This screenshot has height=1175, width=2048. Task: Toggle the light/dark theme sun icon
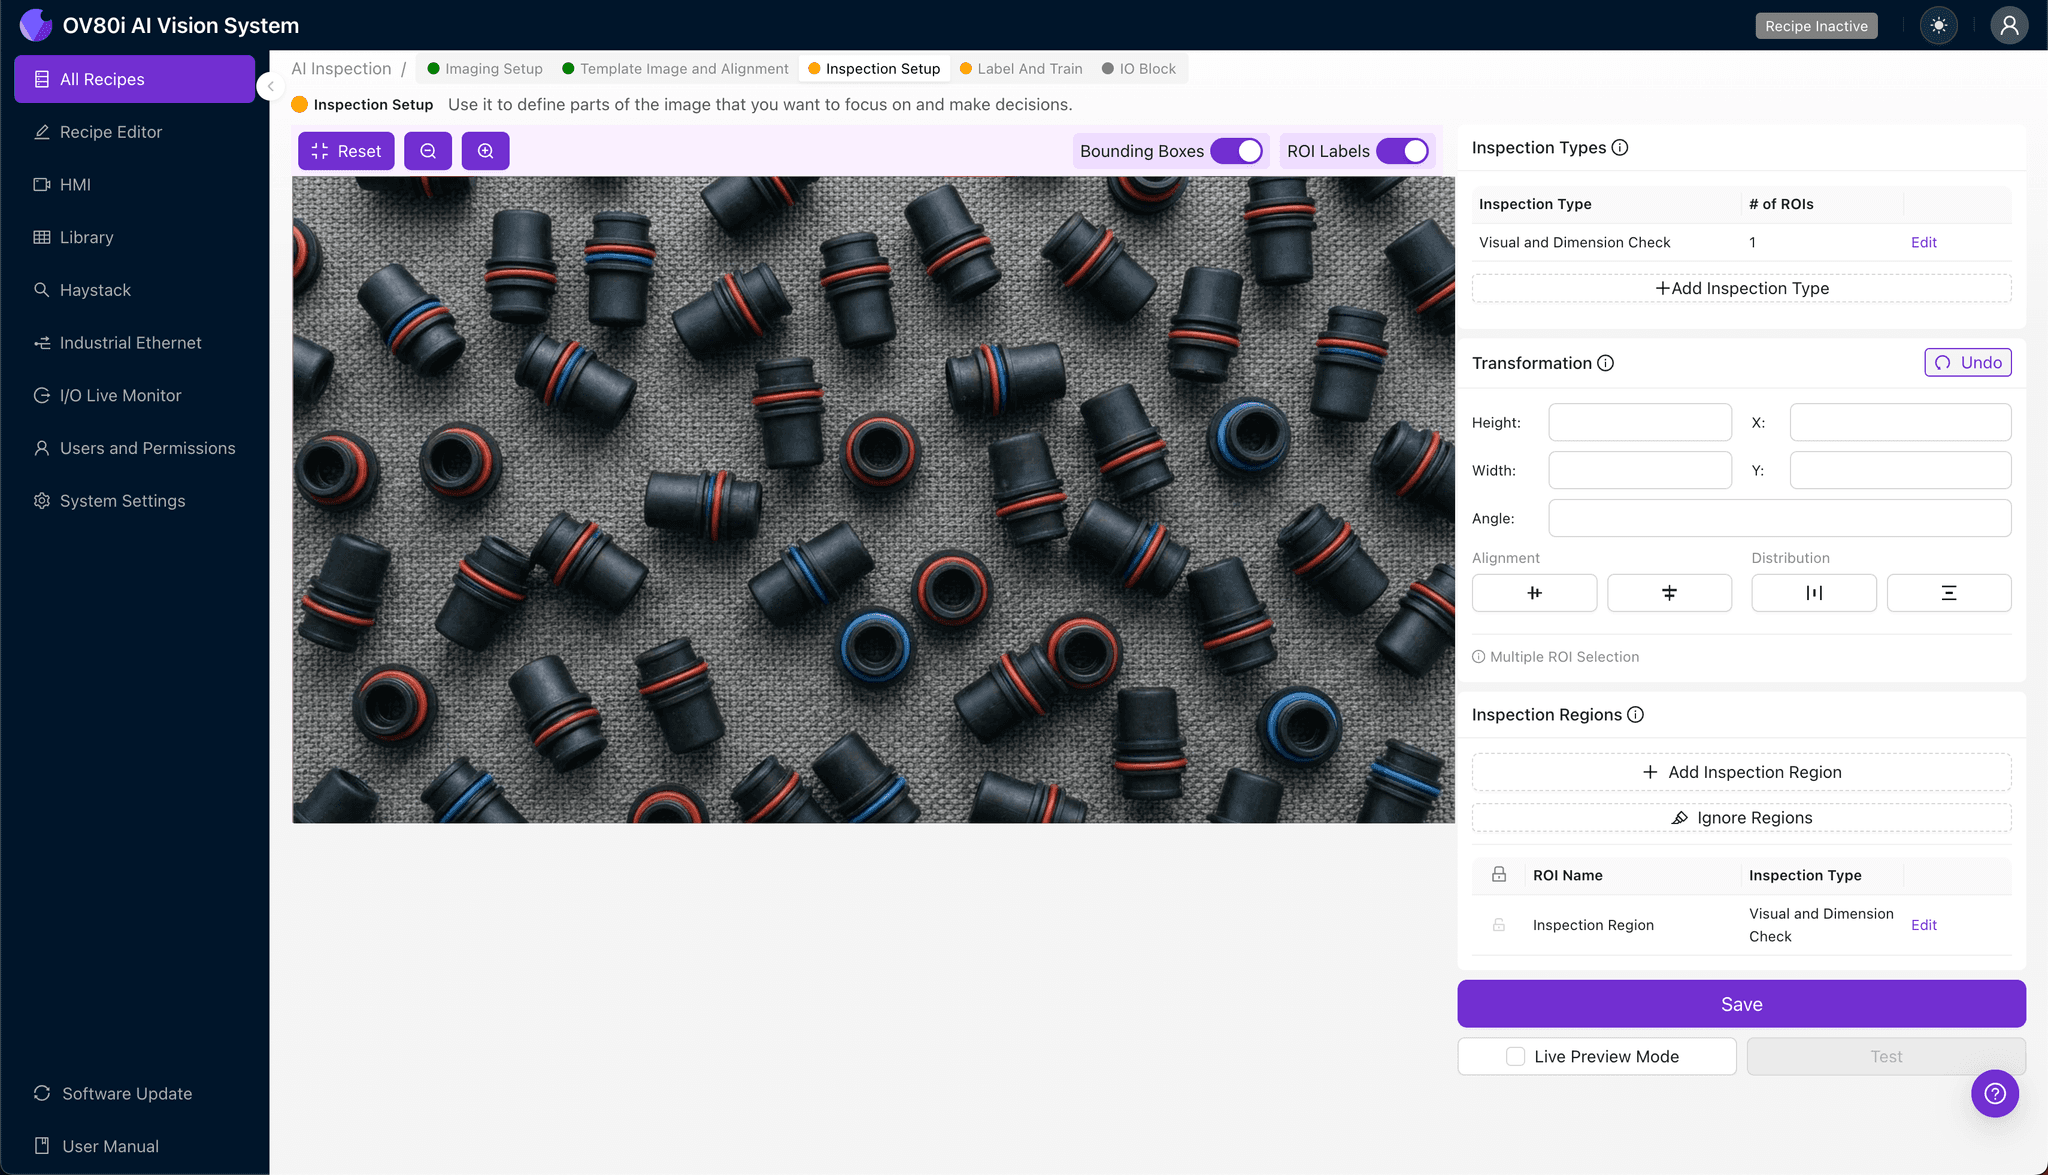click(x=1939, y=26)
